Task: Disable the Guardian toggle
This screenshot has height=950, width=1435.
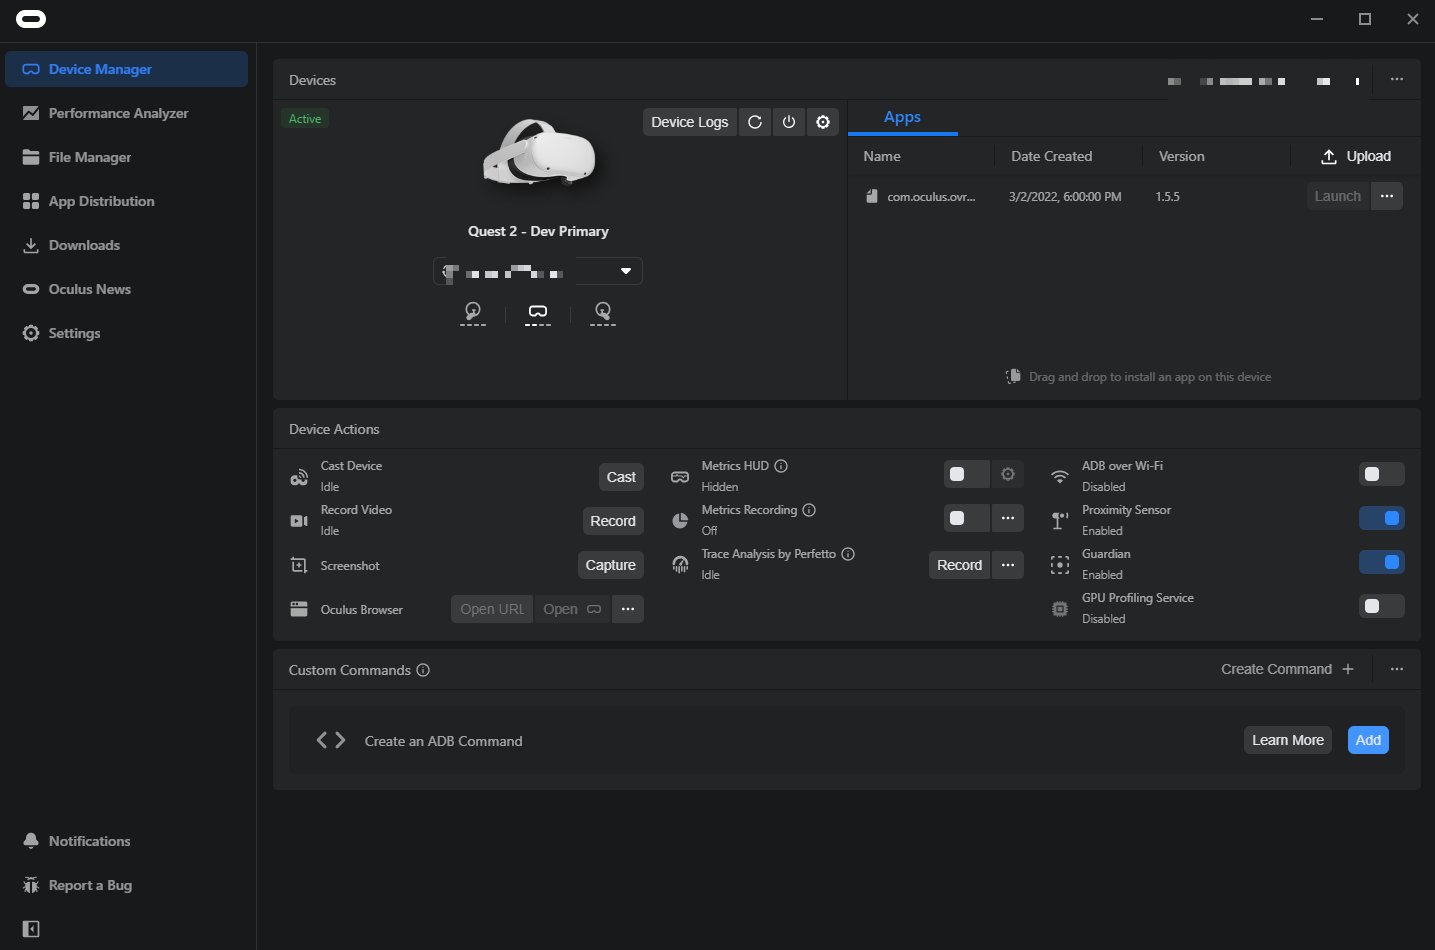Action: (1382, 562)
